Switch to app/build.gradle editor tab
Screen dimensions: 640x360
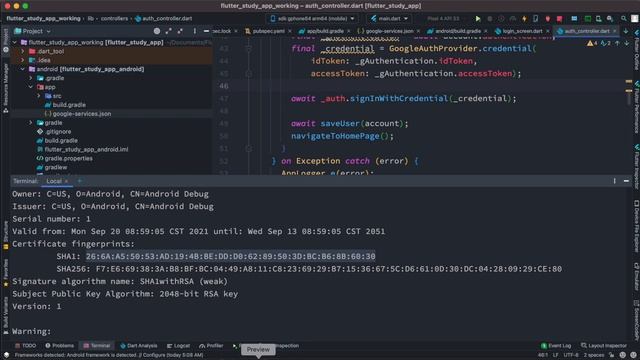coord(325,31)
